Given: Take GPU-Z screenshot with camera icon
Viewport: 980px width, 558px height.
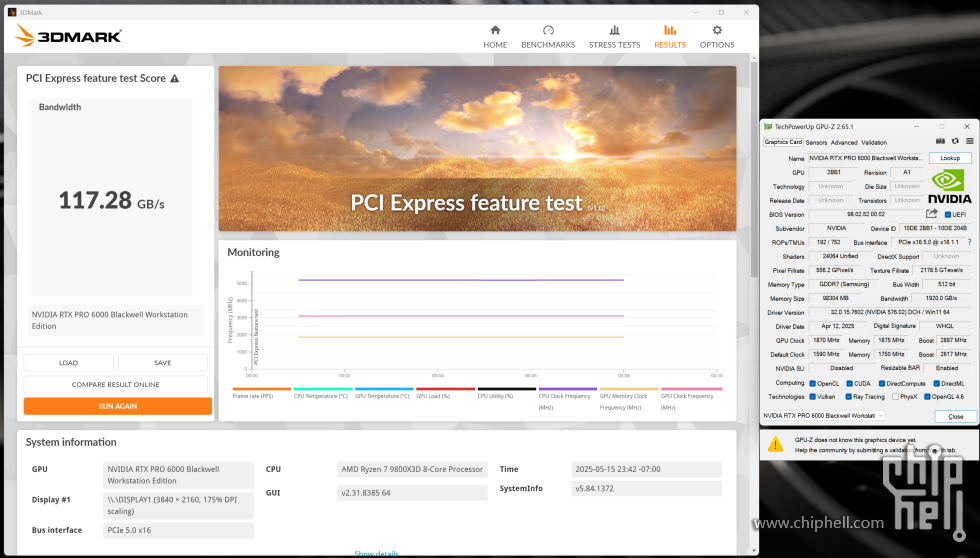Looking at the screenshot, I should pyautogui.click(x=940, y=142).
